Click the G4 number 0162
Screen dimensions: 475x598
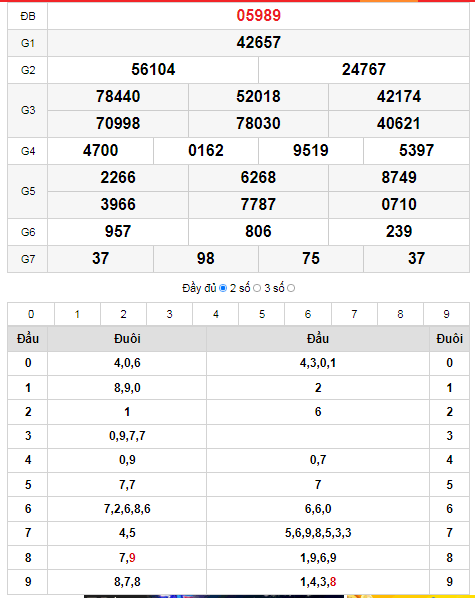206,151
